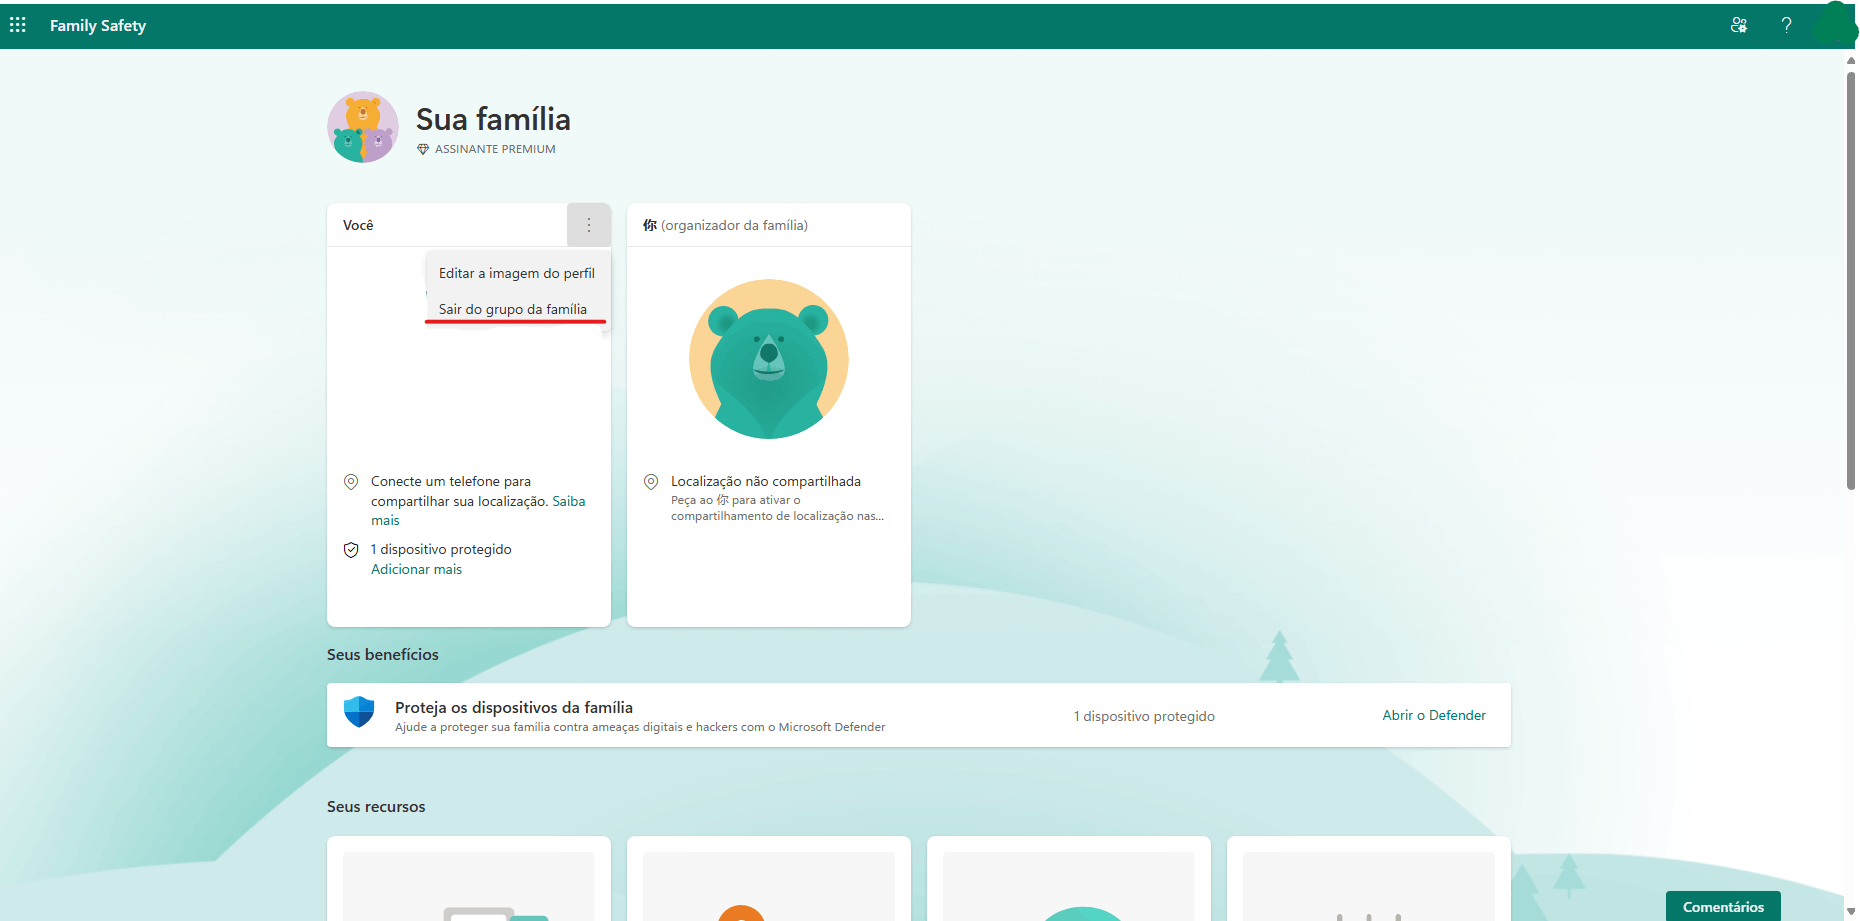Click the Você card header label

(358, 225)
